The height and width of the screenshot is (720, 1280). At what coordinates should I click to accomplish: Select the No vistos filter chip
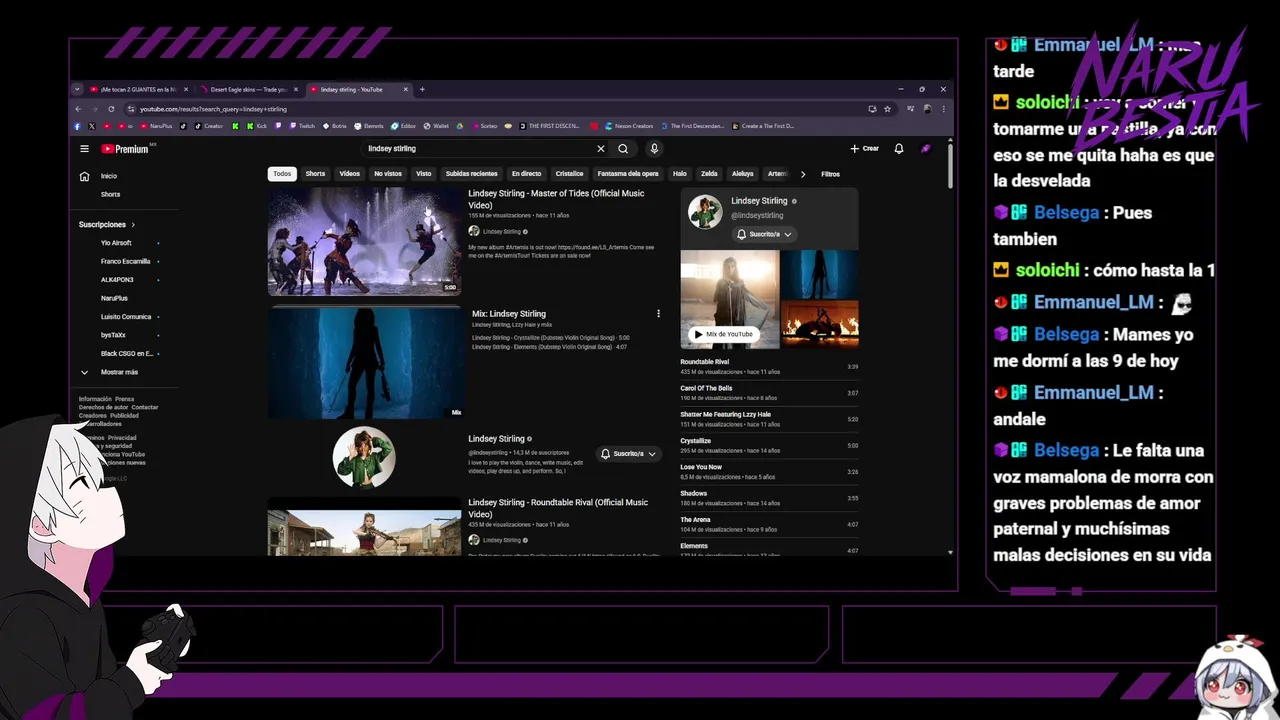coord(388,174)
